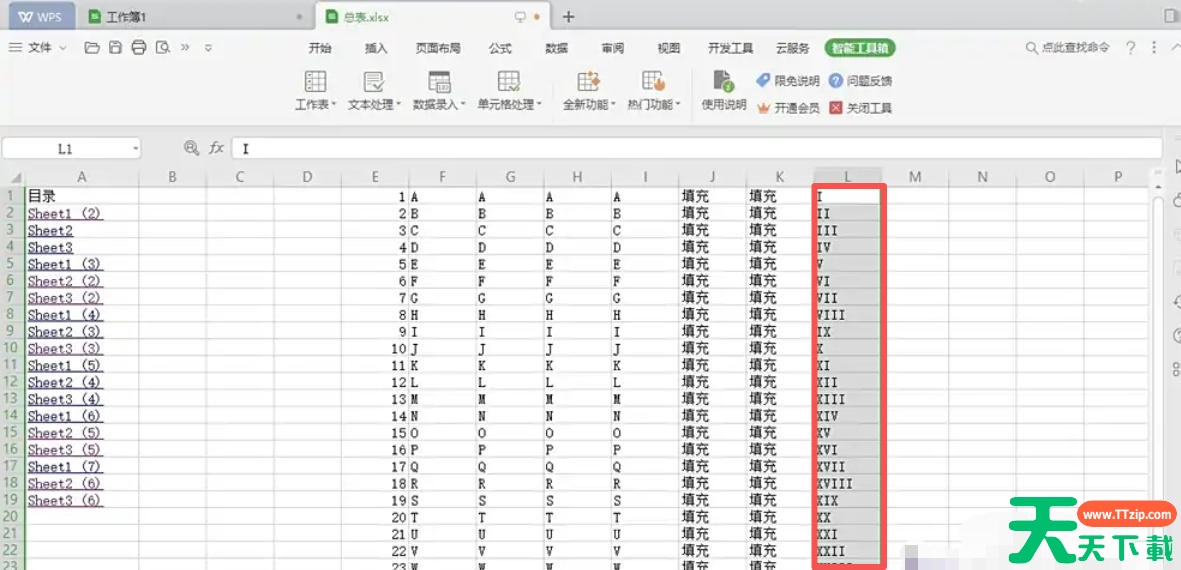Viewport: 1181px width, 570px height.
Task: Click cell containing 目录
Action: pos(82,196)
